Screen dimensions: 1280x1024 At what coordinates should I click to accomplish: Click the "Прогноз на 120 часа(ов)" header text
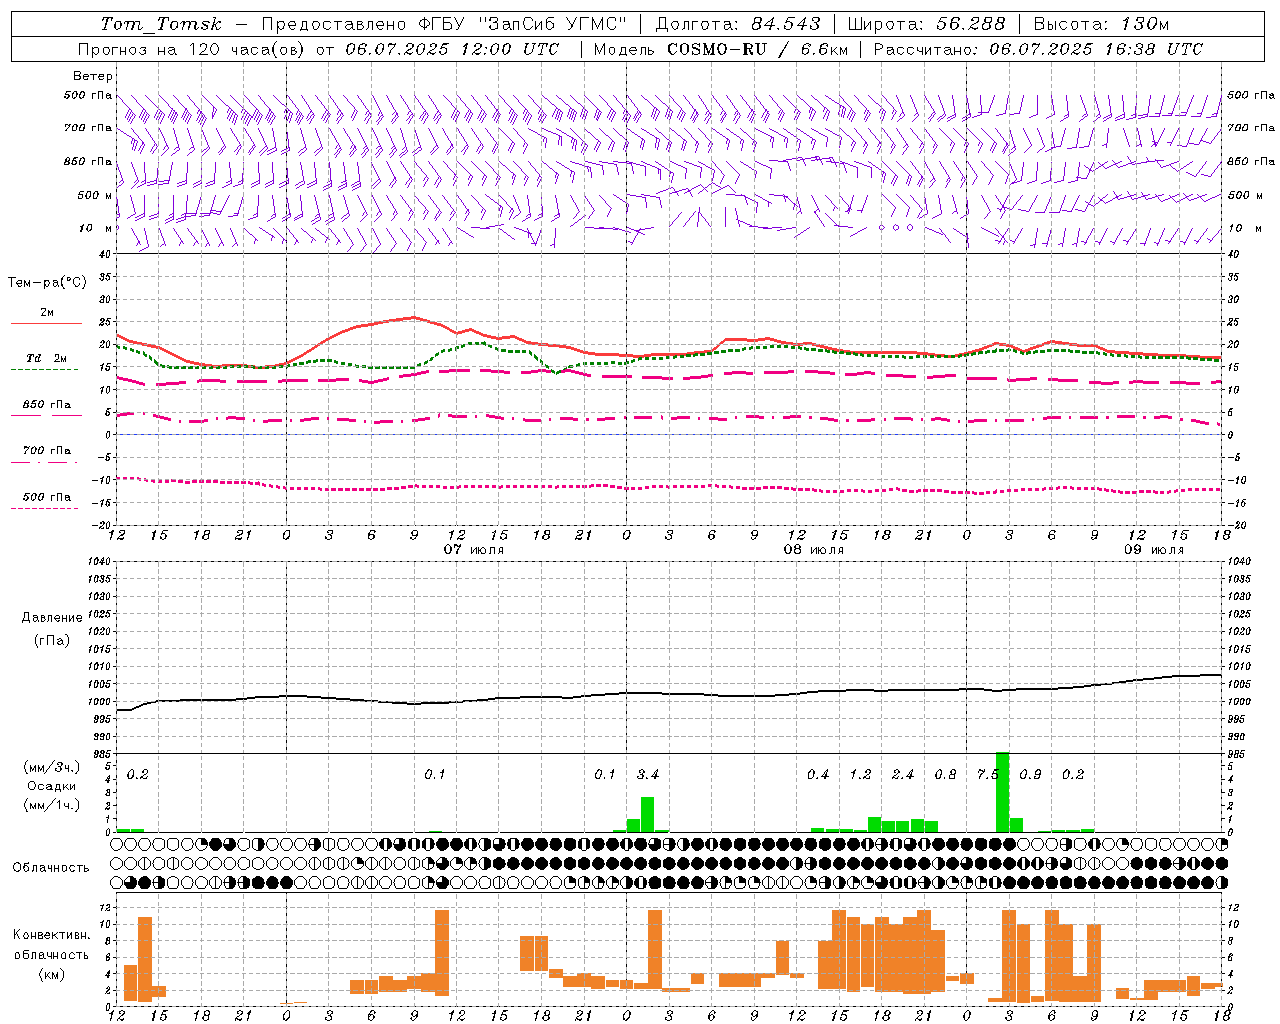point(191,49)
